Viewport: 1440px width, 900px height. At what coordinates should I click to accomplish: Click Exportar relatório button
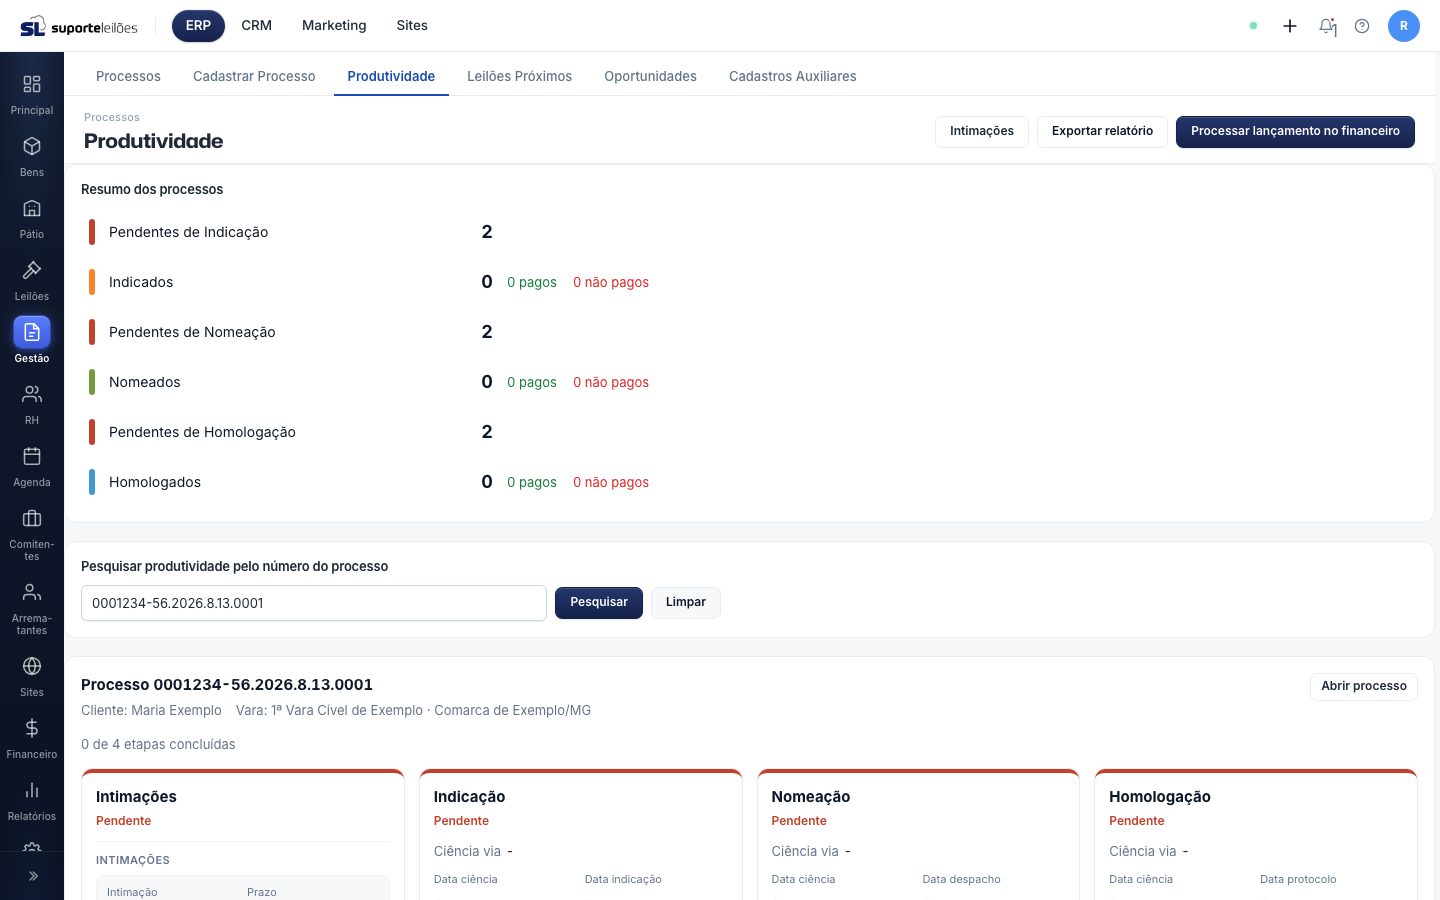(x=1102, y=132)
